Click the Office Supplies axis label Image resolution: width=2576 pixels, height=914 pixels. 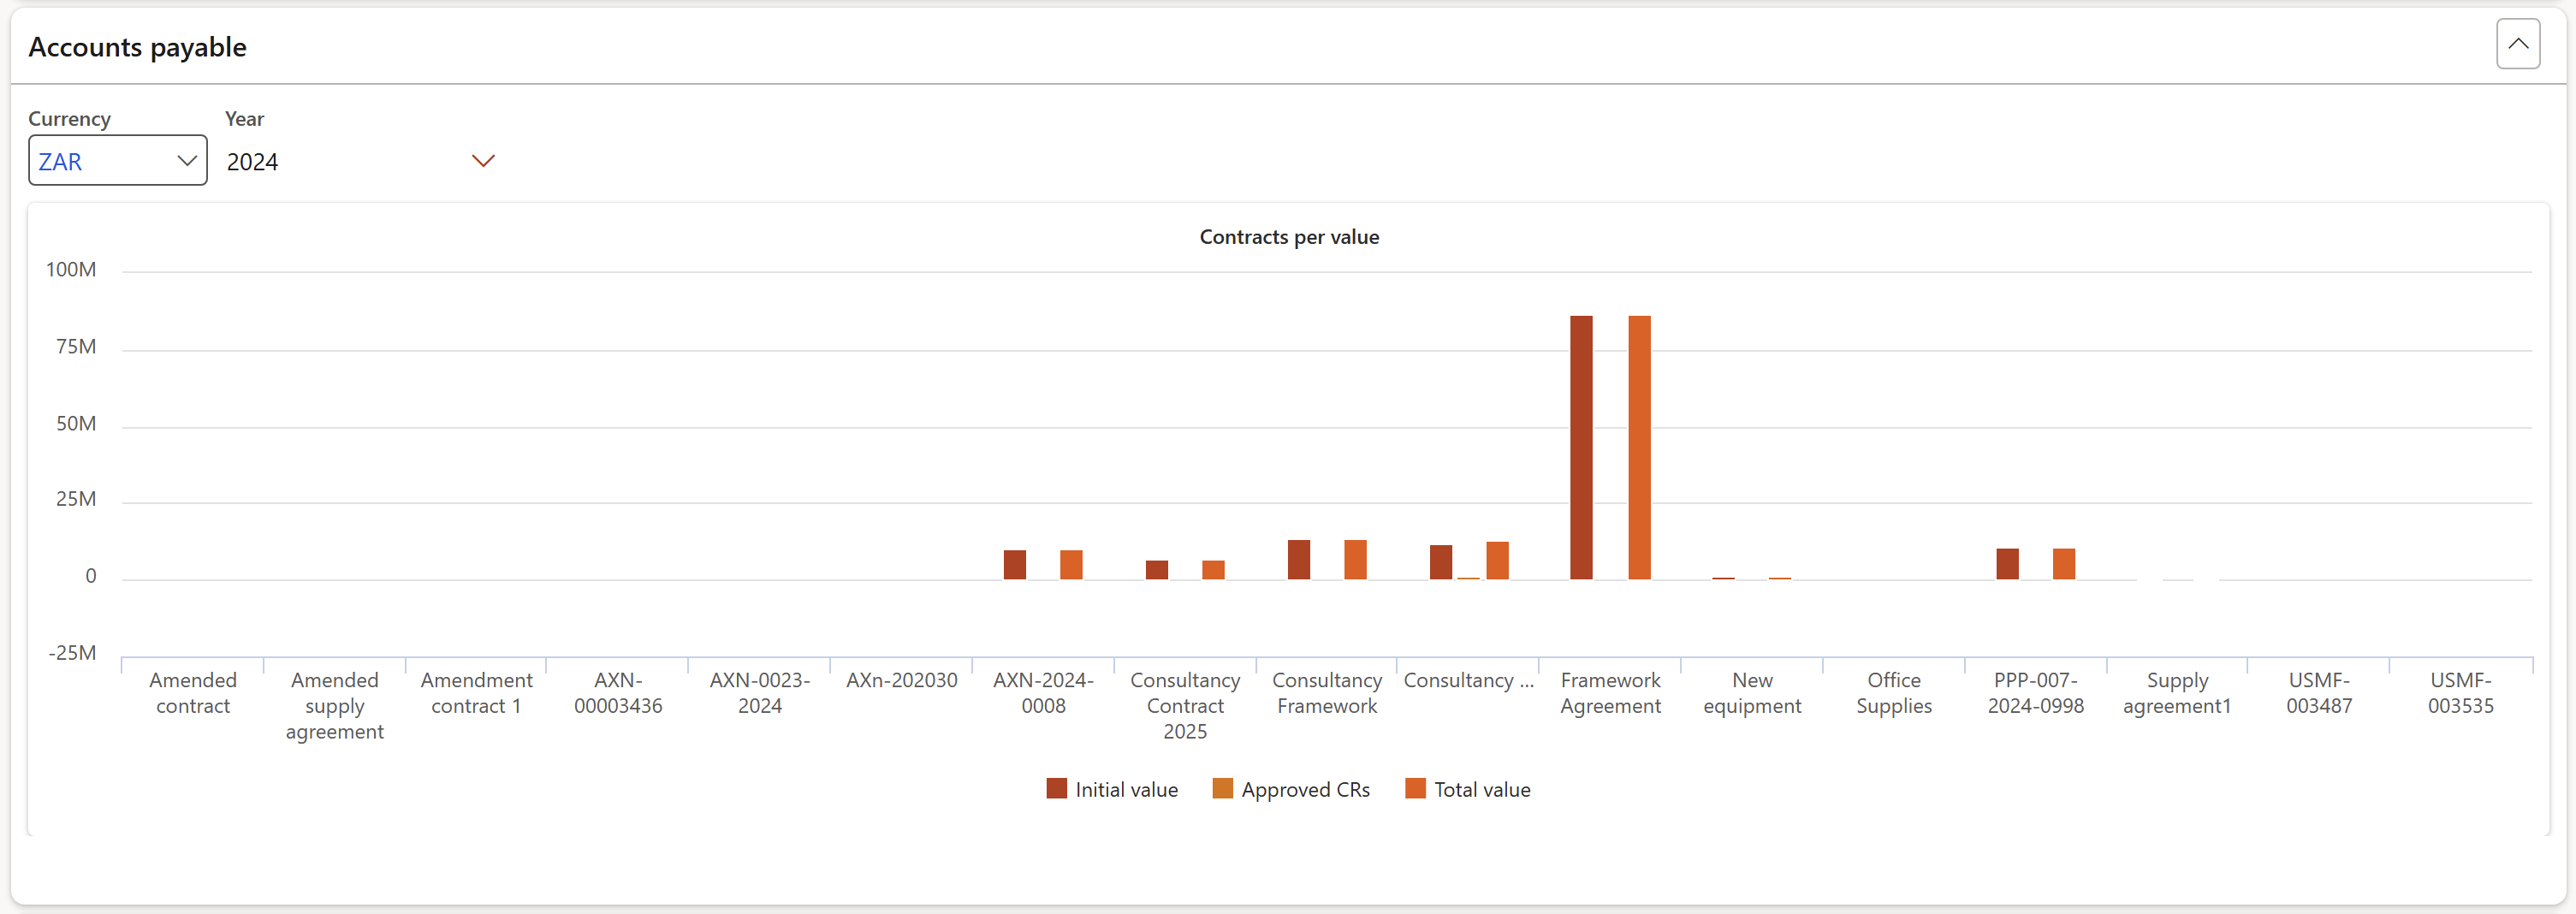pos(1893,693)
